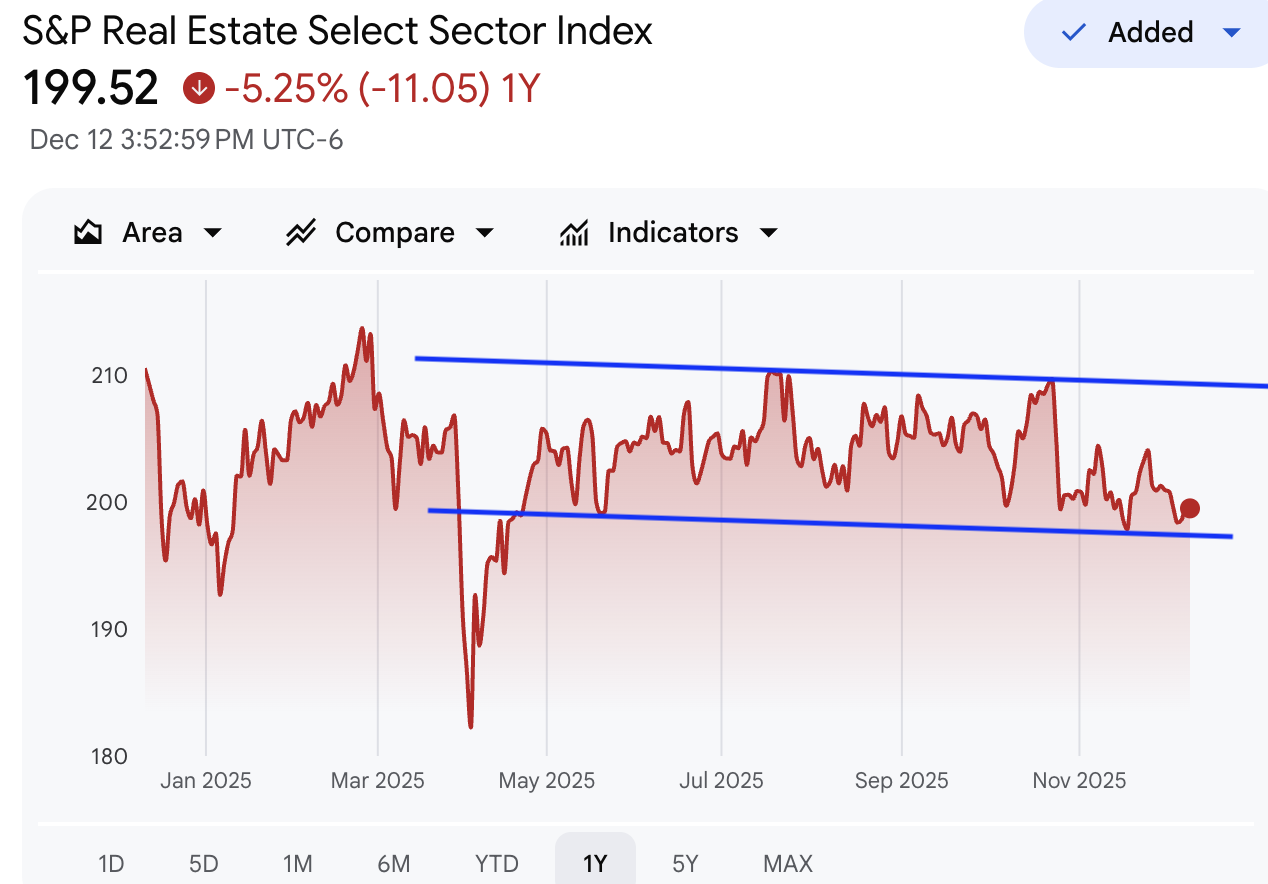The height and width of the screenshot is (884, 1268).
Task: Toggle the 1Y selected time range
Action: pyautogui.click(x=594, y=862)
